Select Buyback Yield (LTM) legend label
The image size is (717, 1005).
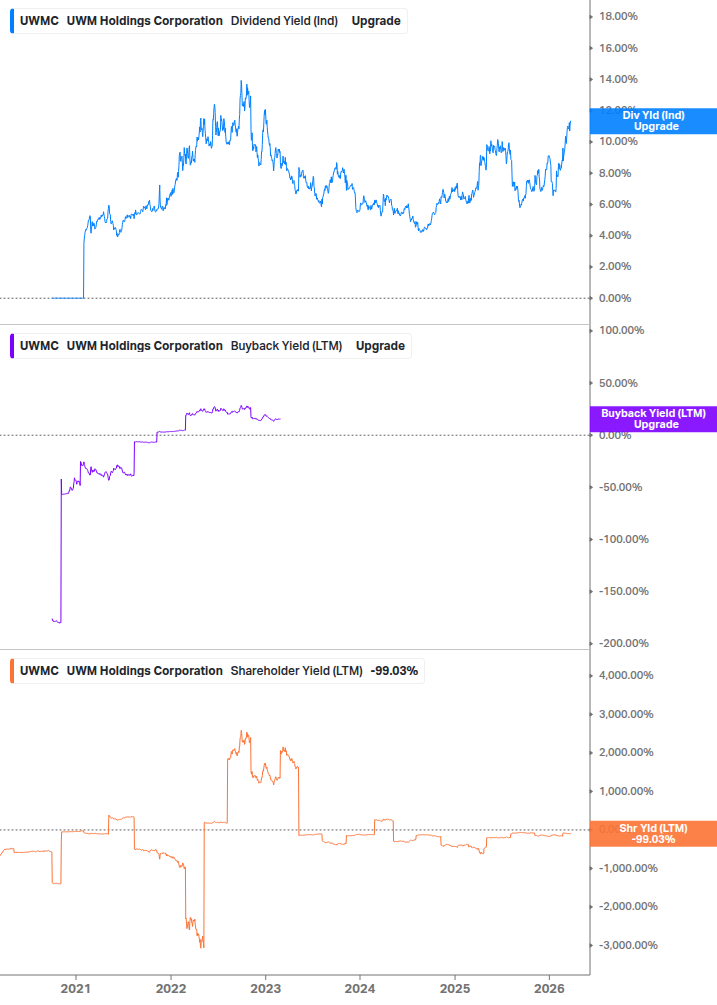click(286, 345)
